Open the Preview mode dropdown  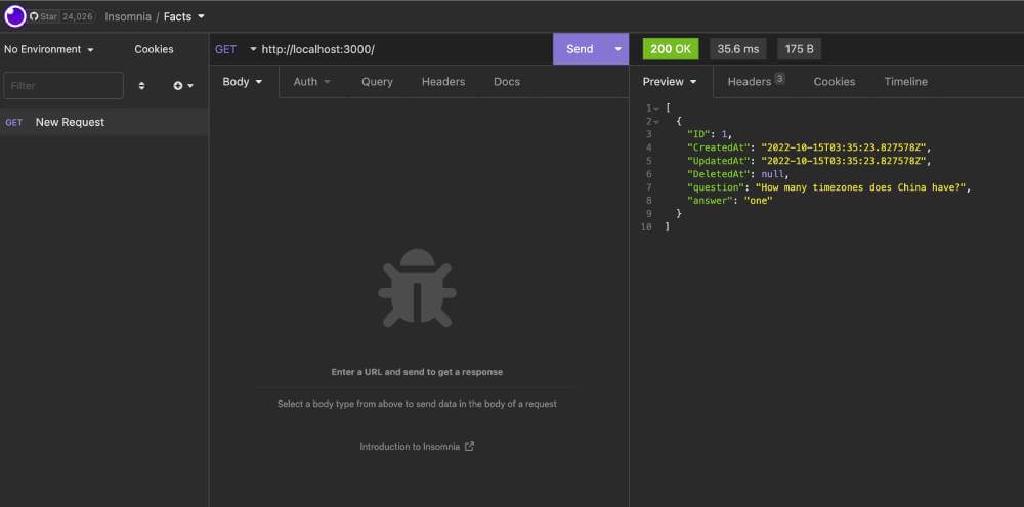click(670, 82)
